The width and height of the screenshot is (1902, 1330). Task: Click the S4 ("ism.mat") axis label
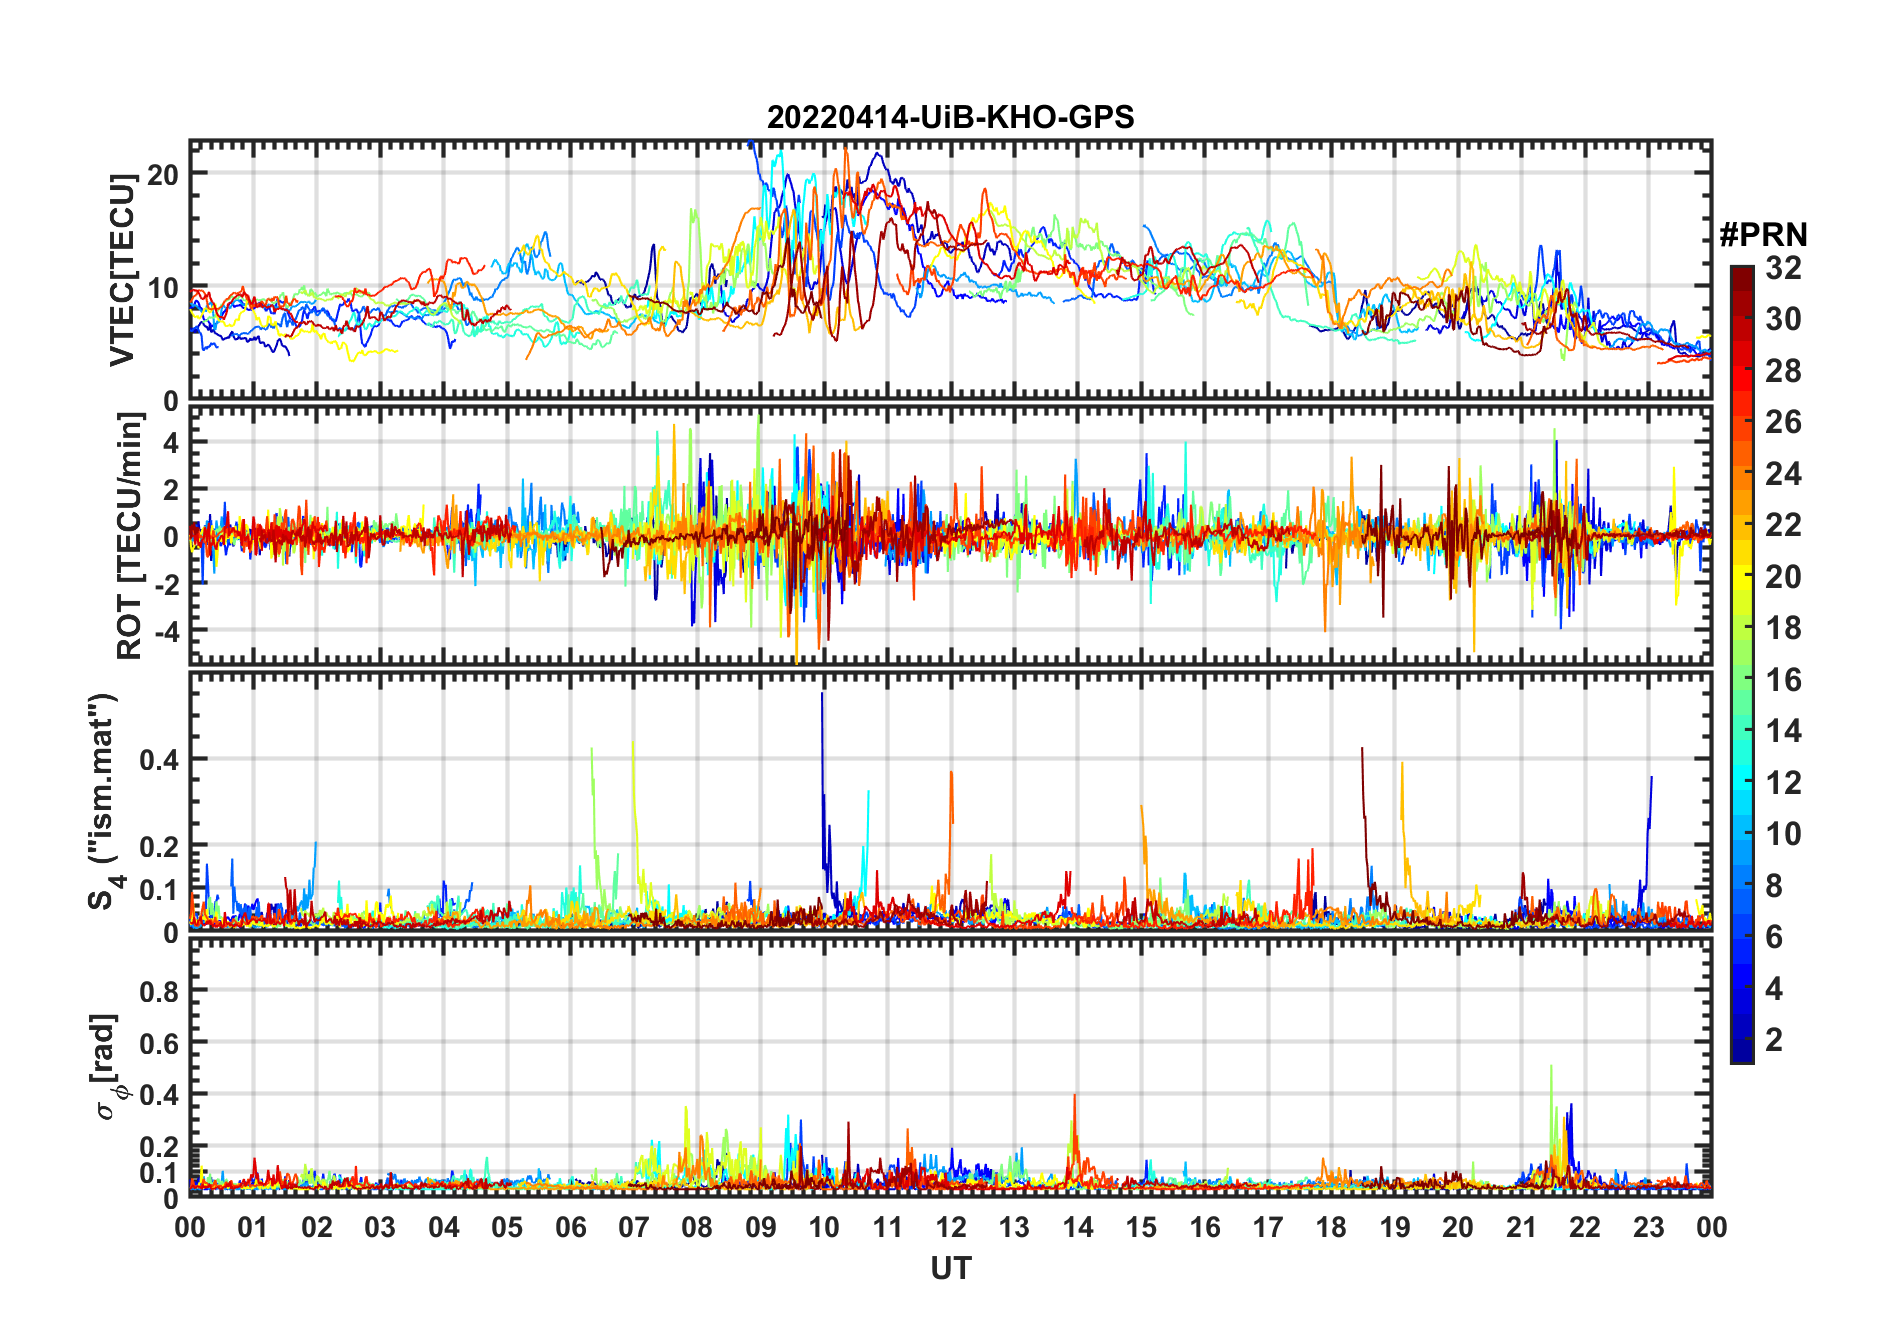coord(105,801)
